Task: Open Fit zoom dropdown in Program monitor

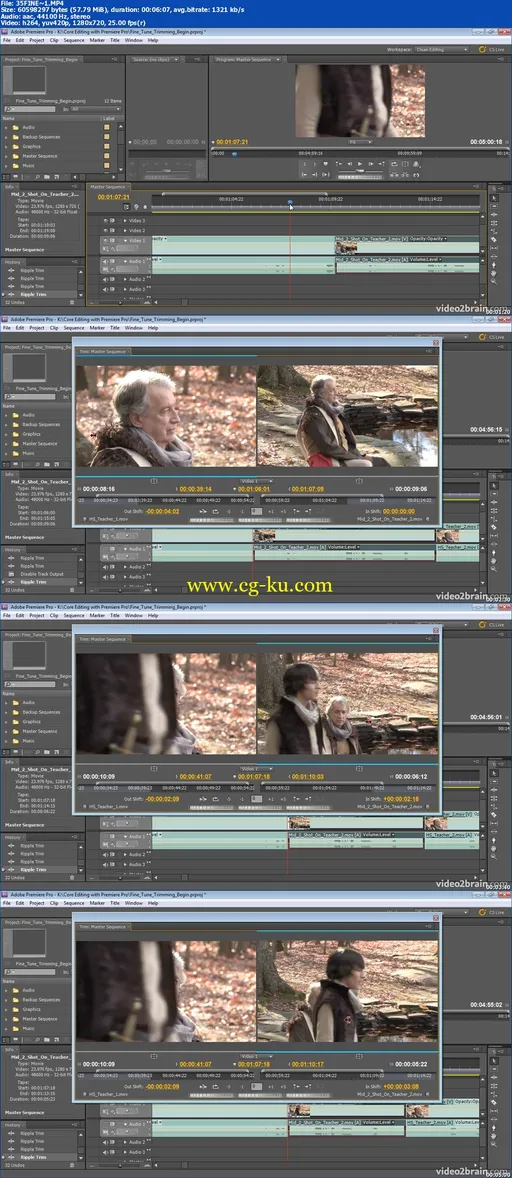Action: pyautogui.click(x=360, y=142)
